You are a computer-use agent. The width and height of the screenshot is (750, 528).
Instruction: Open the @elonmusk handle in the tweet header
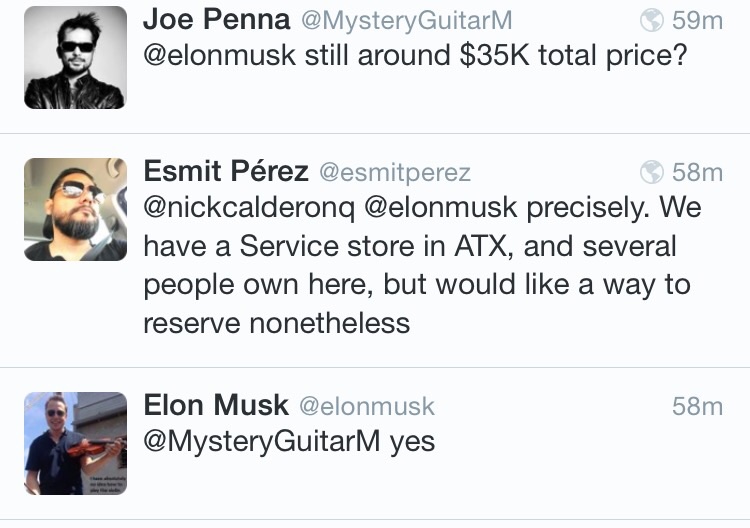[367, 407]
